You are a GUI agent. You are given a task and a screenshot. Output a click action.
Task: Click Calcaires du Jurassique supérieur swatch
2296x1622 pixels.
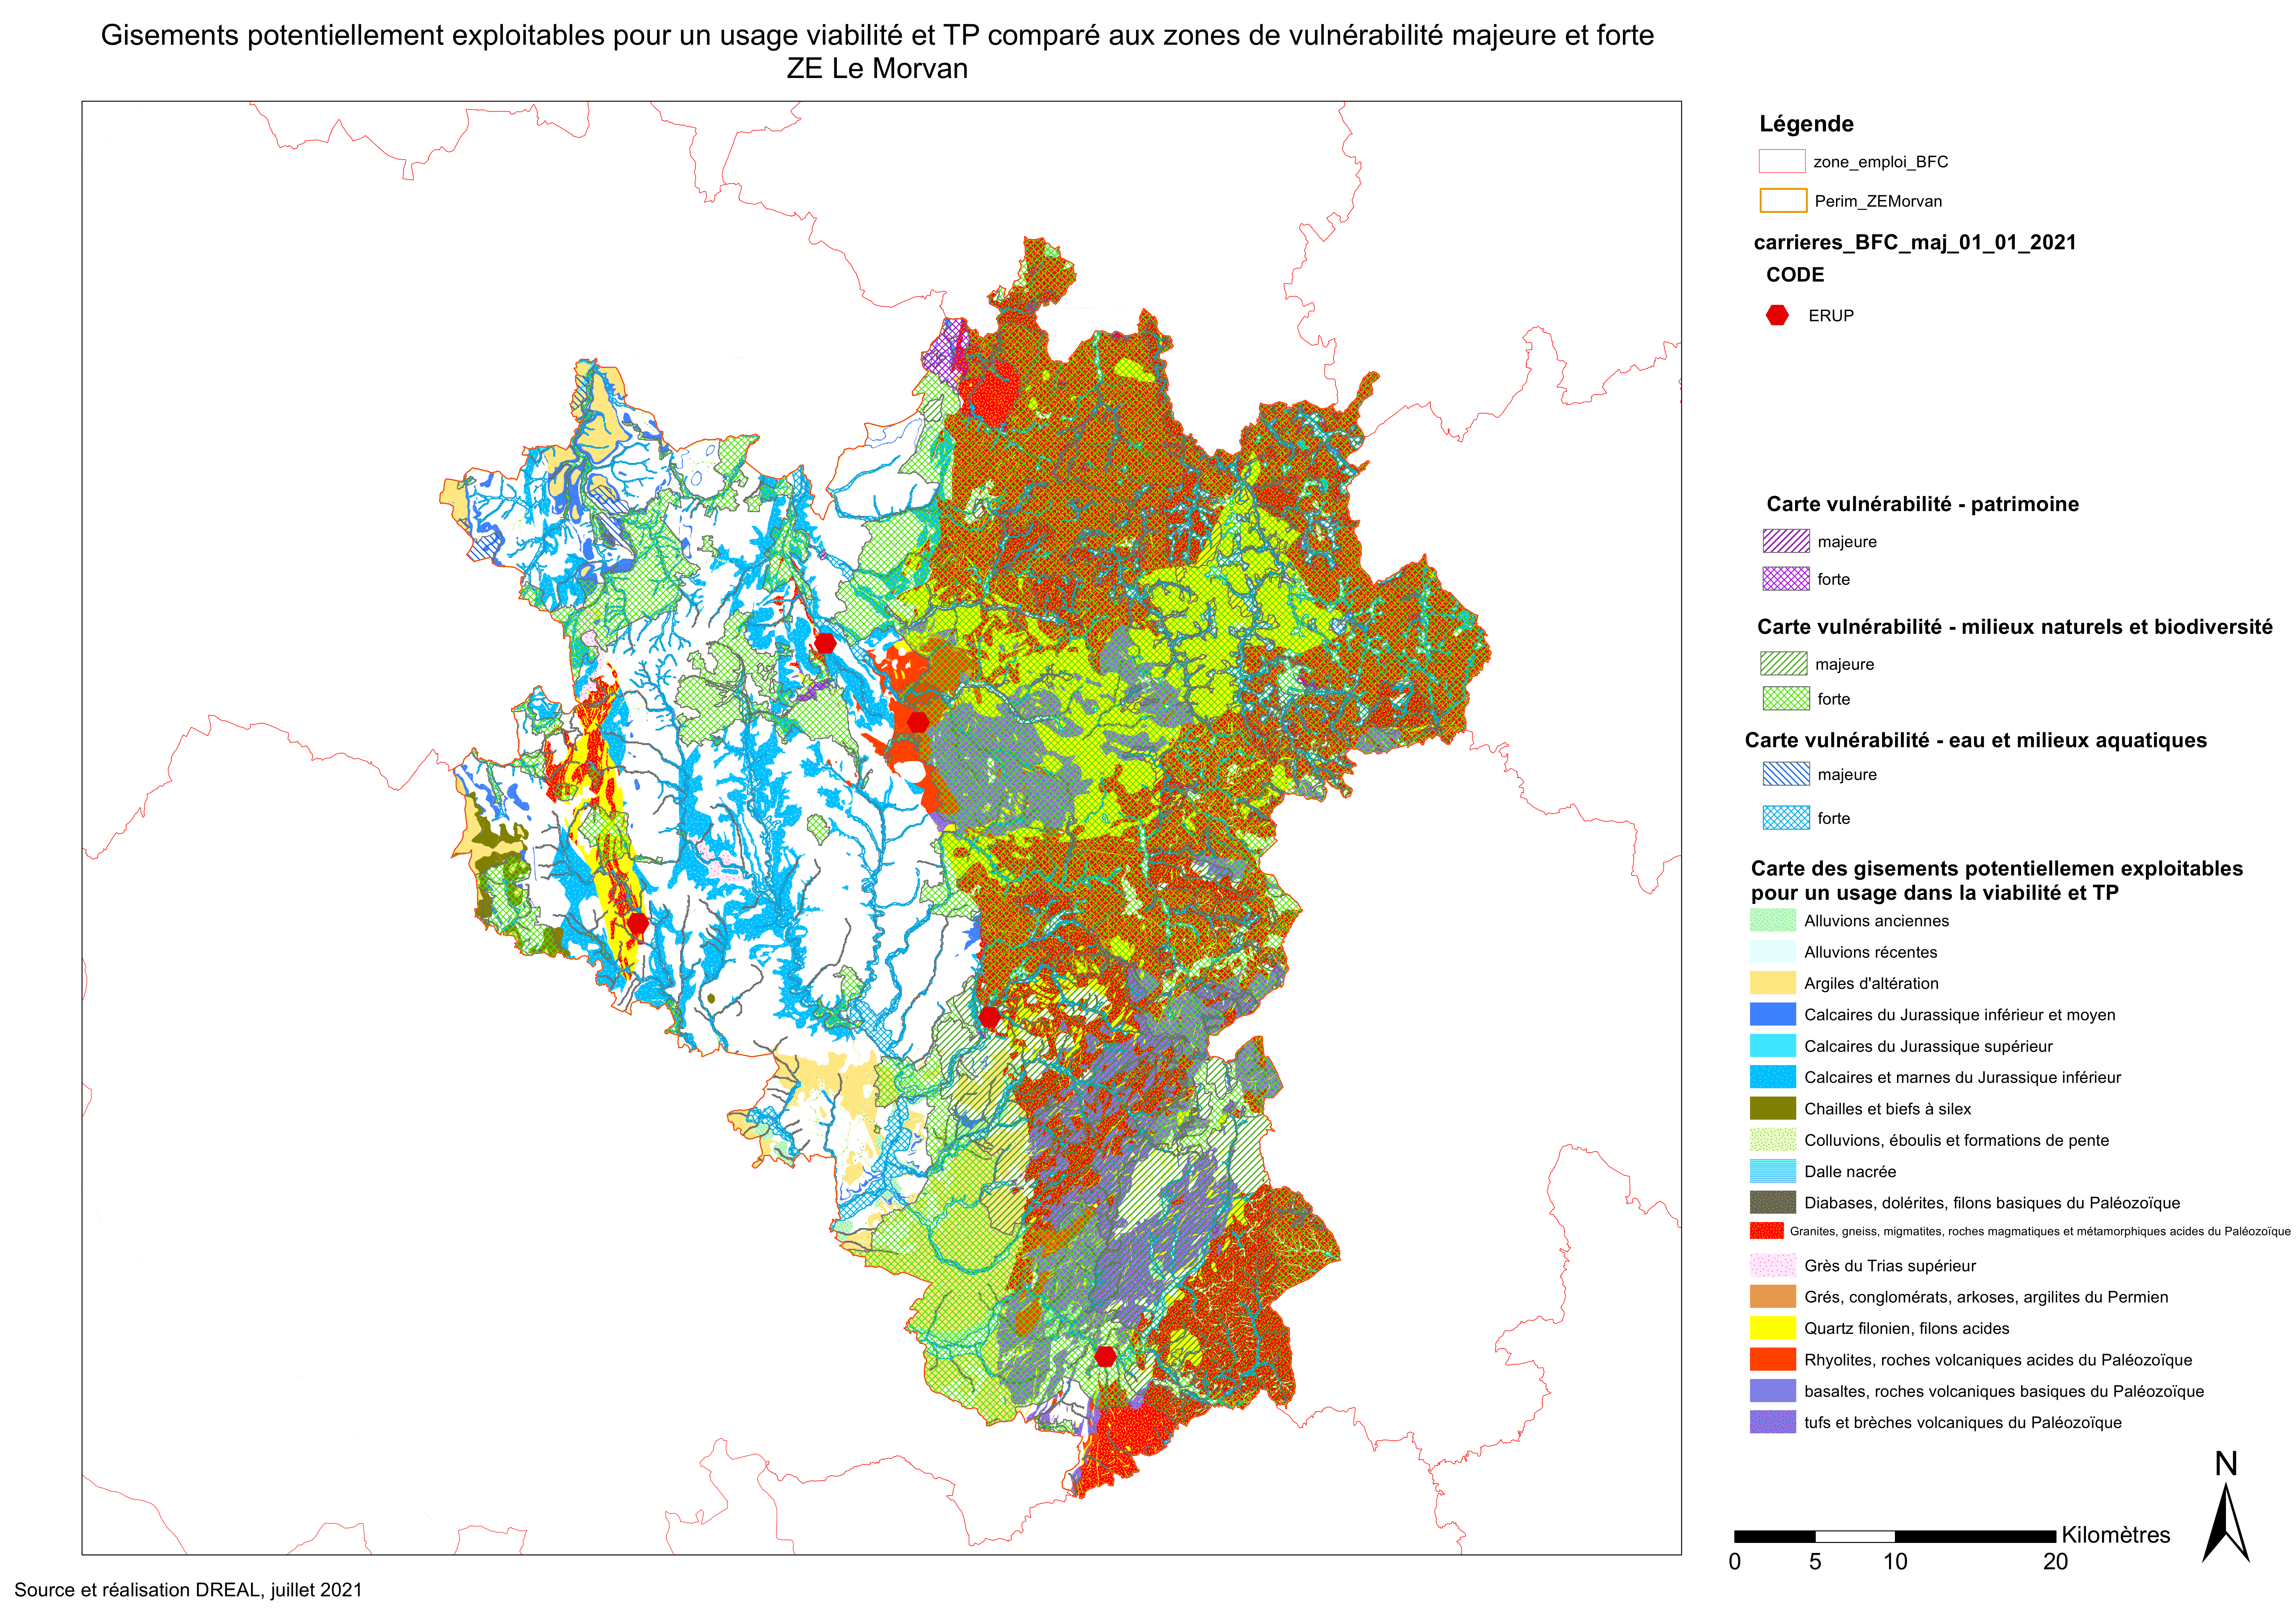(1773, 1046)
